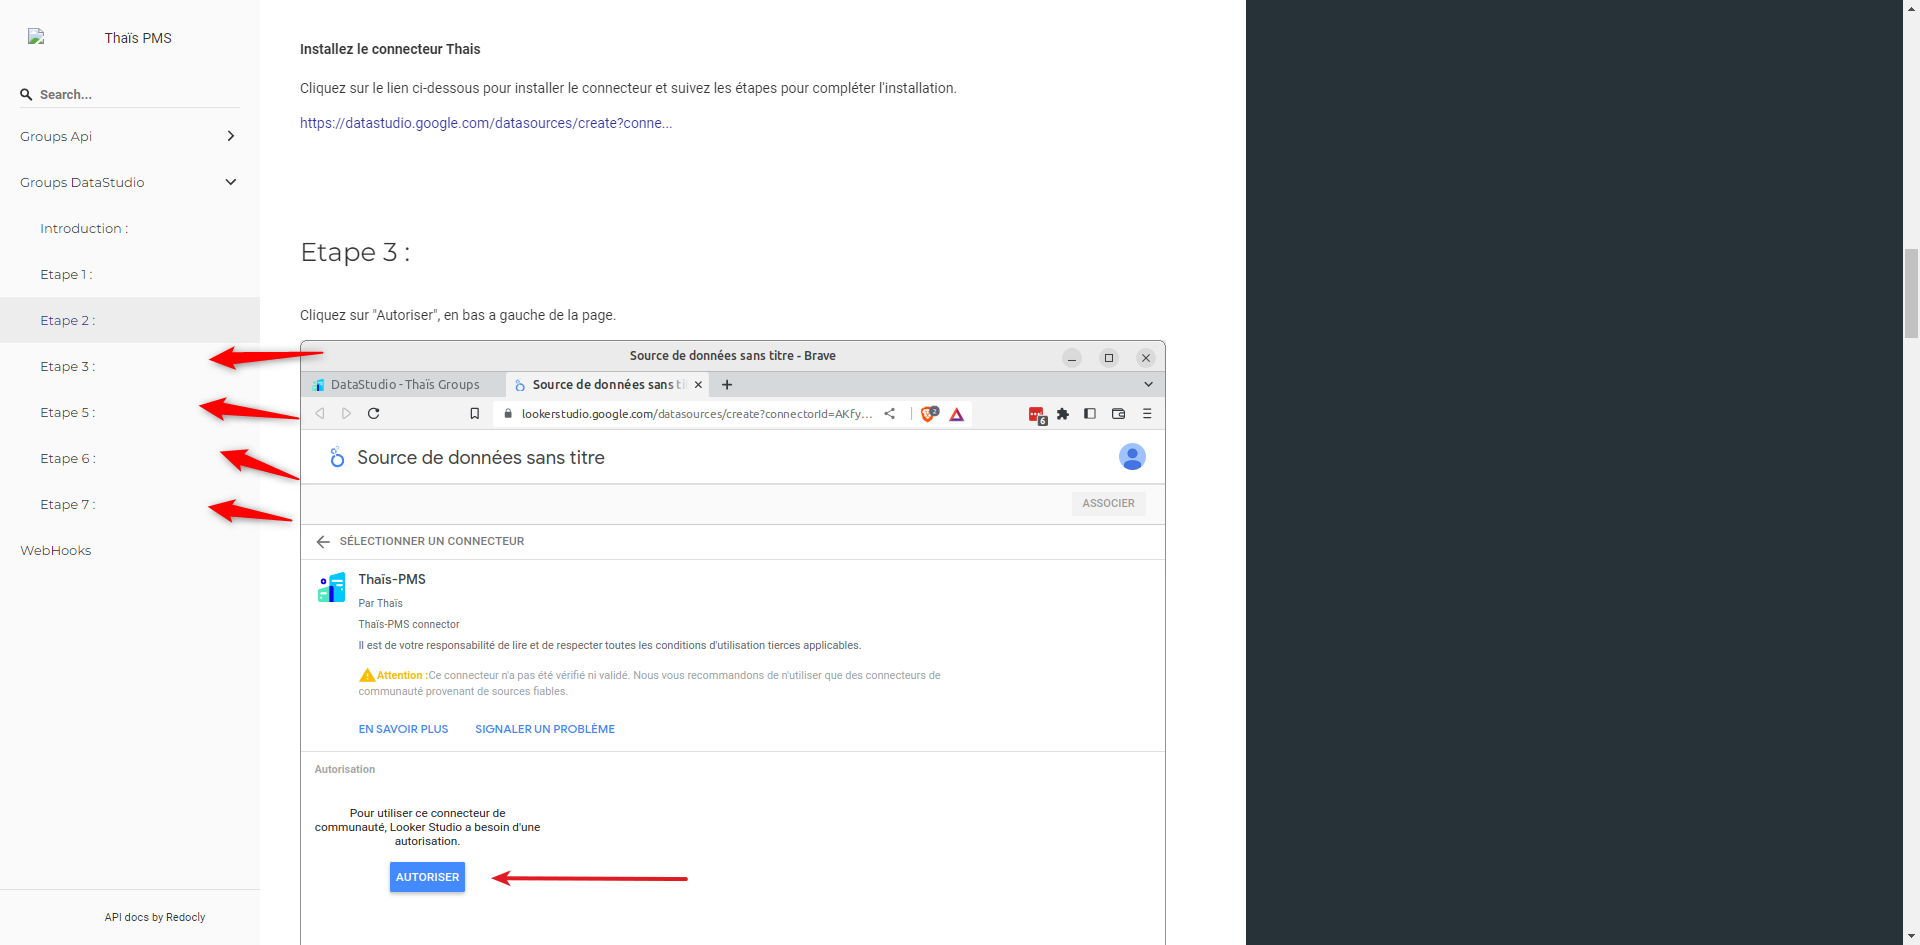The width and height of the screenshot is (1920, 945).
Task: Click the browser back navigation arrow
Action: (320, 413)
